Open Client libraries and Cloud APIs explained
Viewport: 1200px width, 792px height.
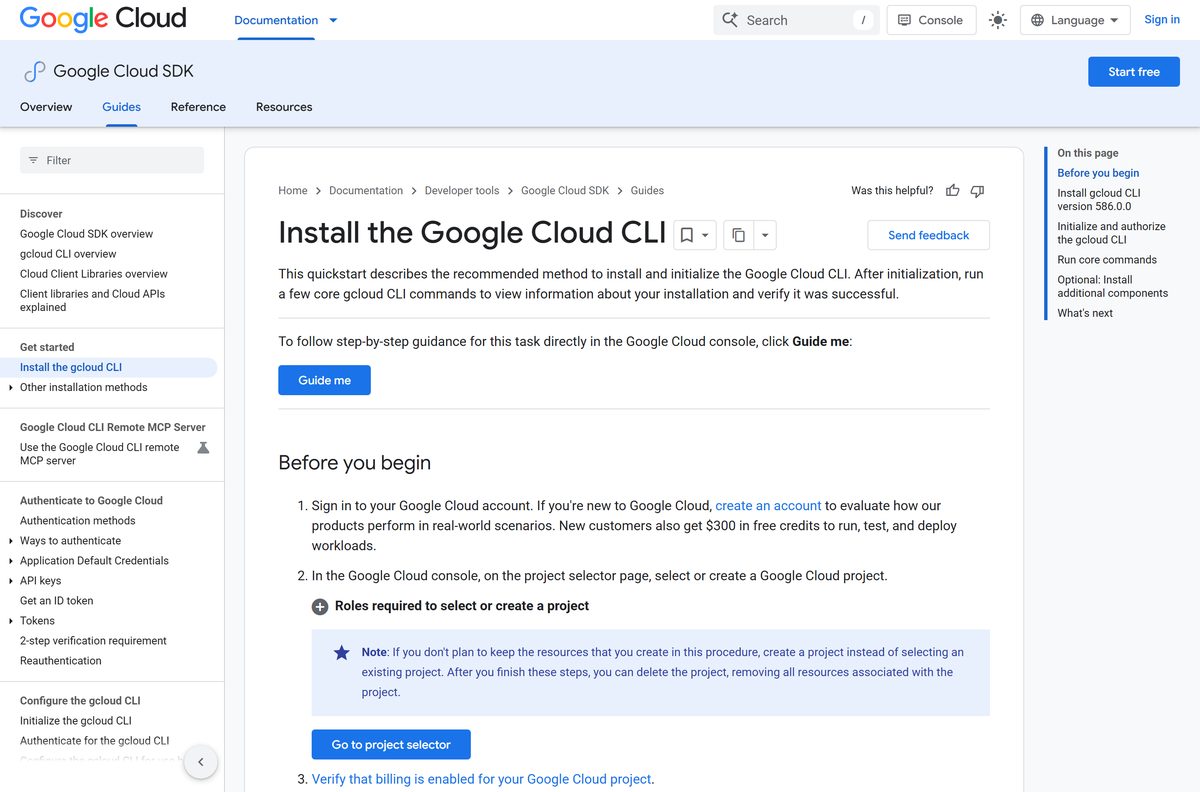pos(92,300)
